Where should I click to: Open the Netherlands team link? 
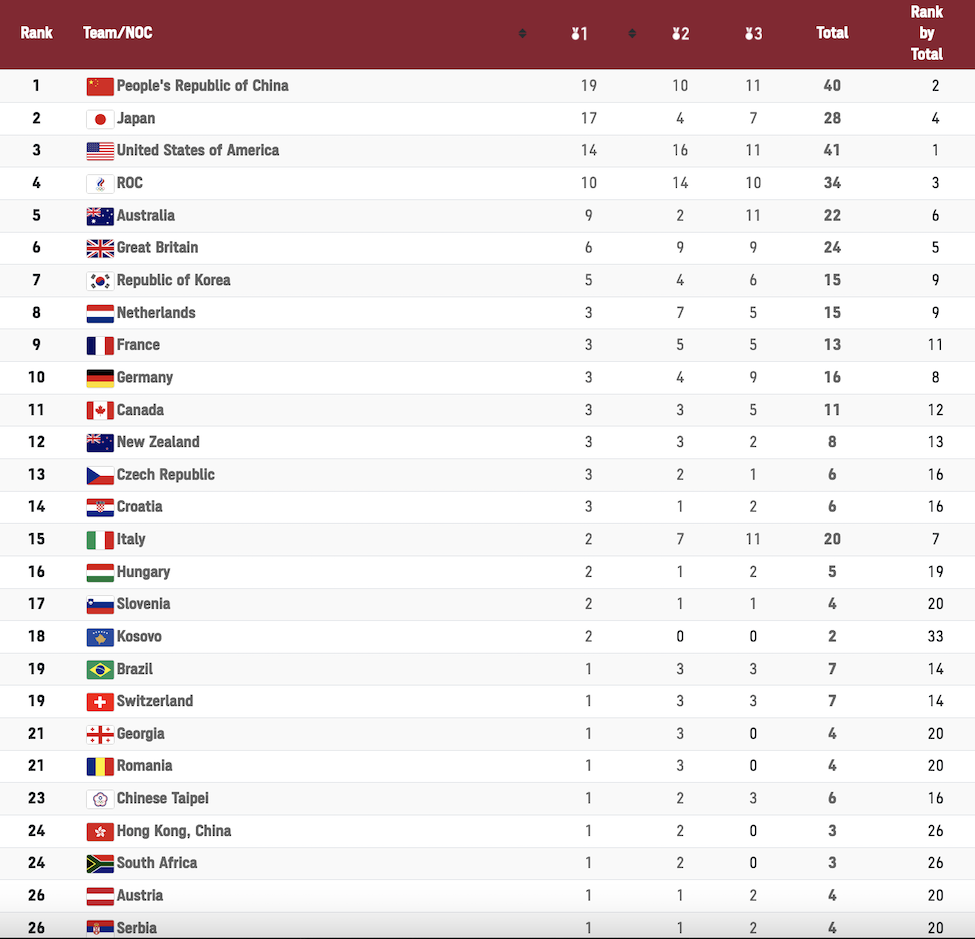(x=156, y=313)
